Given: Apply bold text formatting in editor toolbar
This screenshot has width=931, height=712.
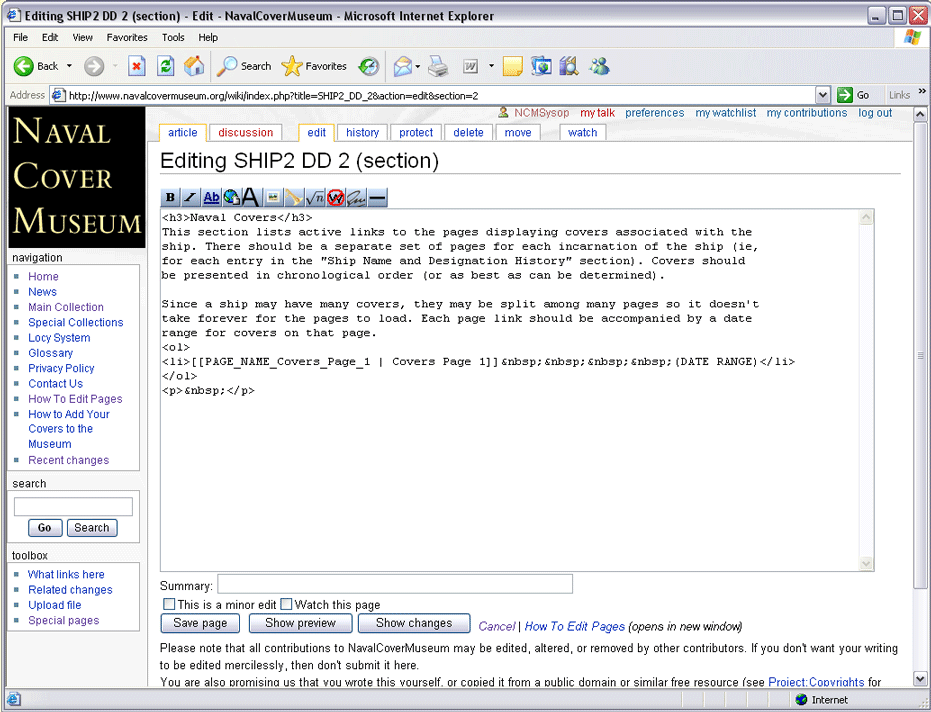Looking at the screenshot, I should [x=170, y=198].
